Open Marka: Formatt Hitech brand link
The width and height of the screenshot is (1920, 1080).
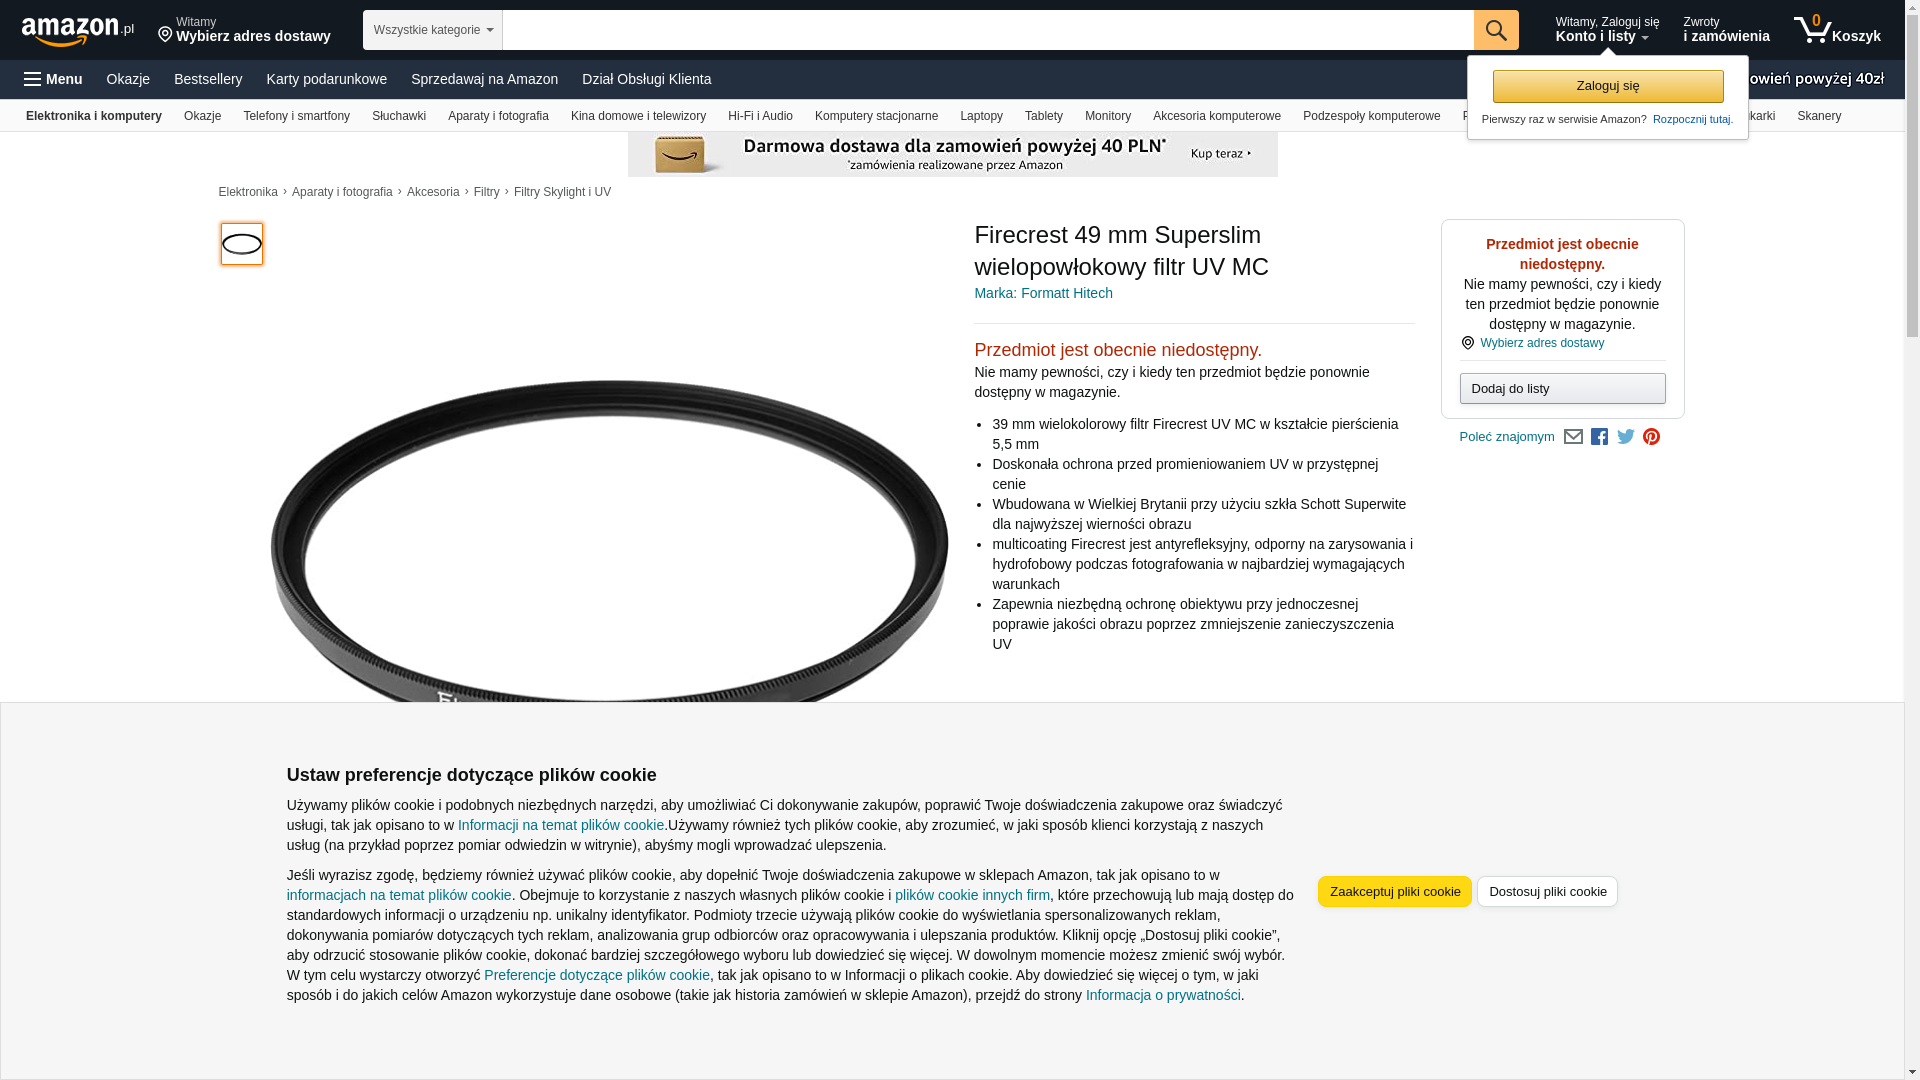(1043, 293)
